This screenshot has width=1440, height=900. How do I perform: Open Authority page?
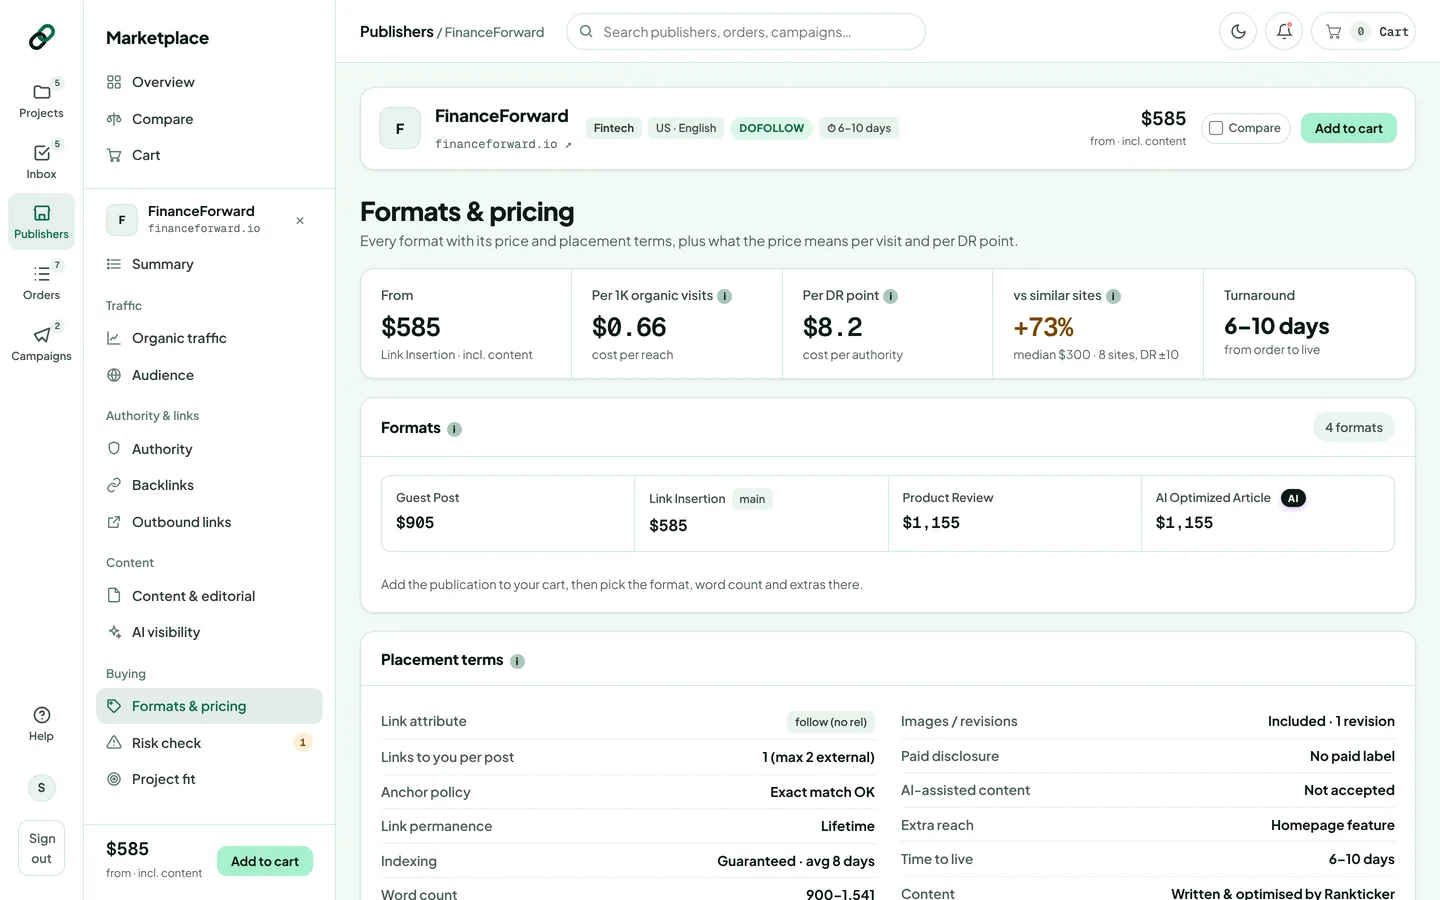(209, 449)
